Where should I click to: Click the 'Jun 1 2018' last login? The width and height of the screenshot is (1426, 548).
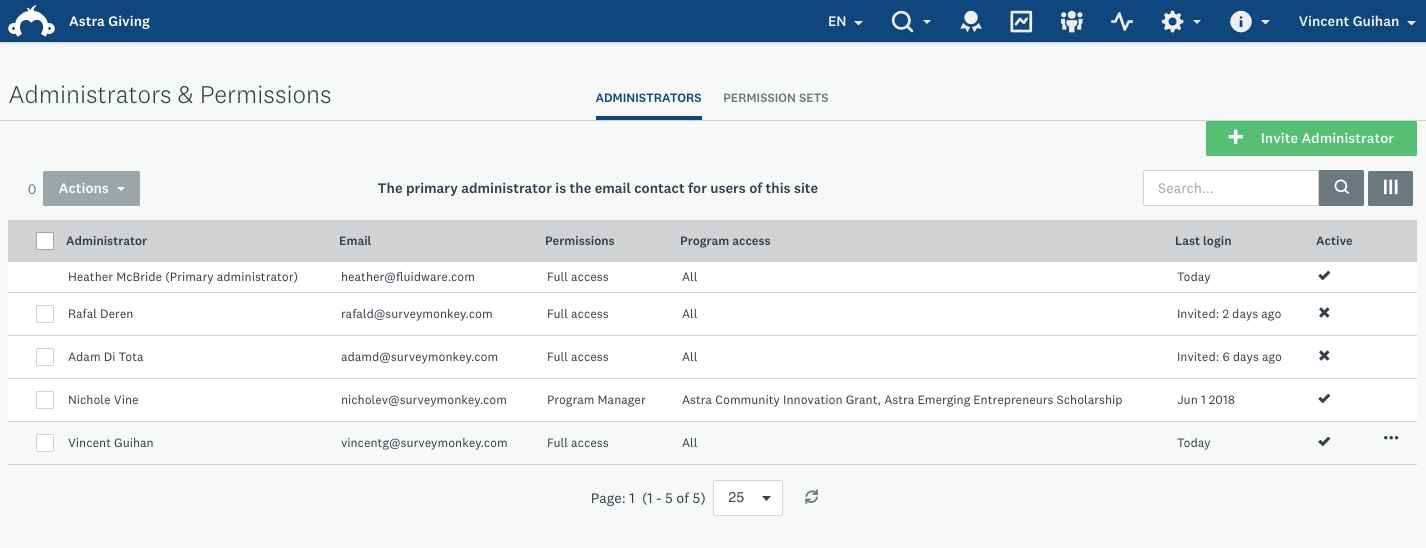tap(1206, 400)
